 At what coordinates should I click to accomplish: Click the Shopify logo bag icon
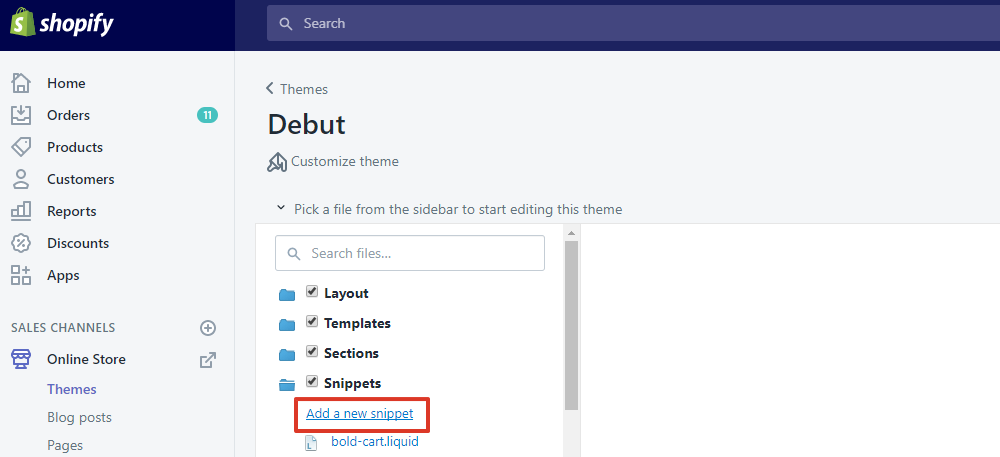point(21,22)
